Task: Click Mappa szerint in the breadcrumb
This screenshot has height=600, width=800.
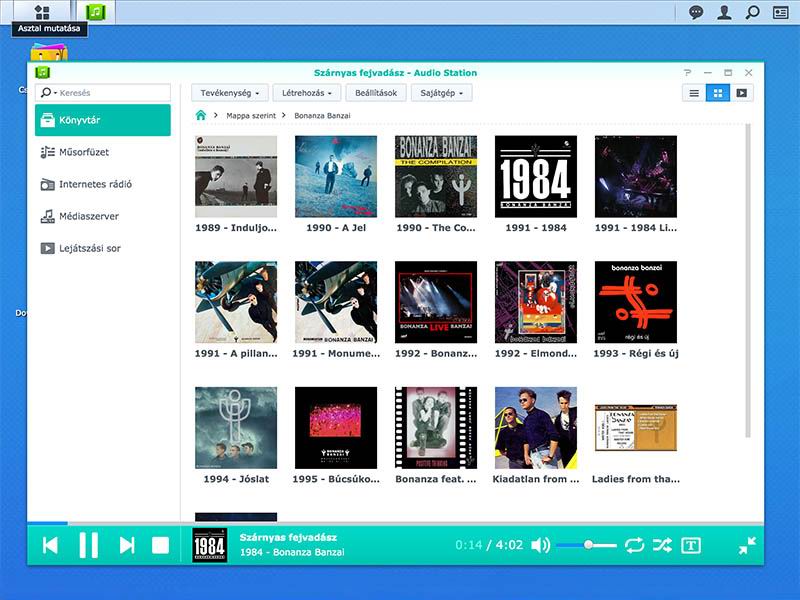Action: coord(251,116)
